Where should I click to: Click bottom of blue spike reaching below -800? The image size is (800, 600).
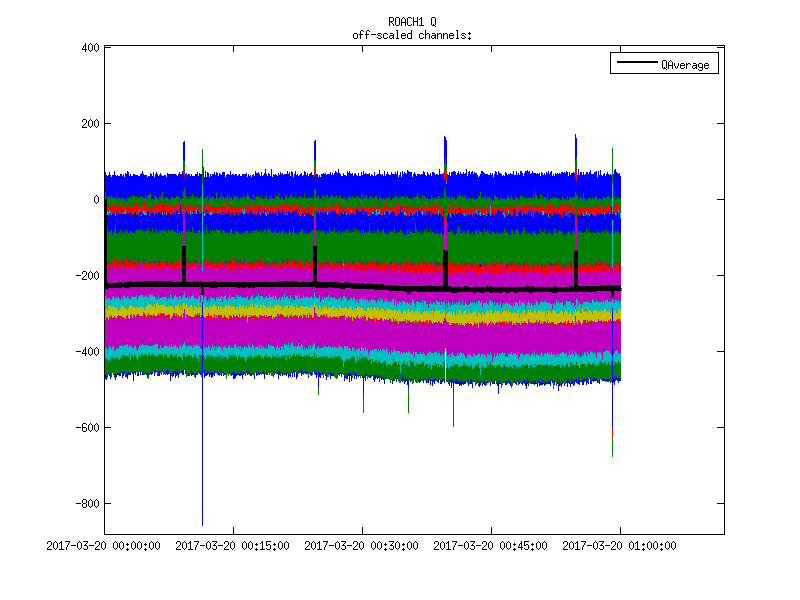point(202,522)
